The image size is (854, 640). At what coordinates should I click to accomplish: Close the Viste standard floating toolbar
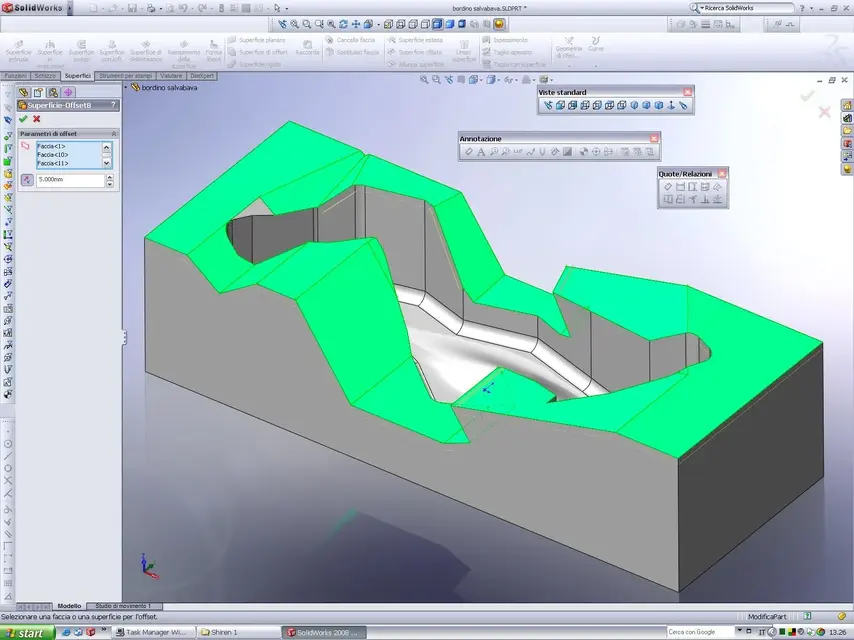click(x=687, y=92)
